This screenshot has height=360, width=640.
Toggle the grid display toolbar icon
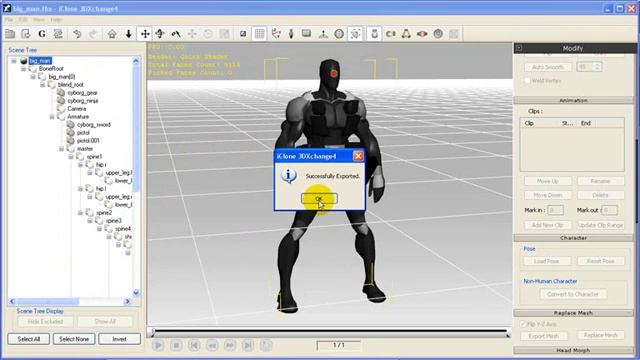(259, 34)
